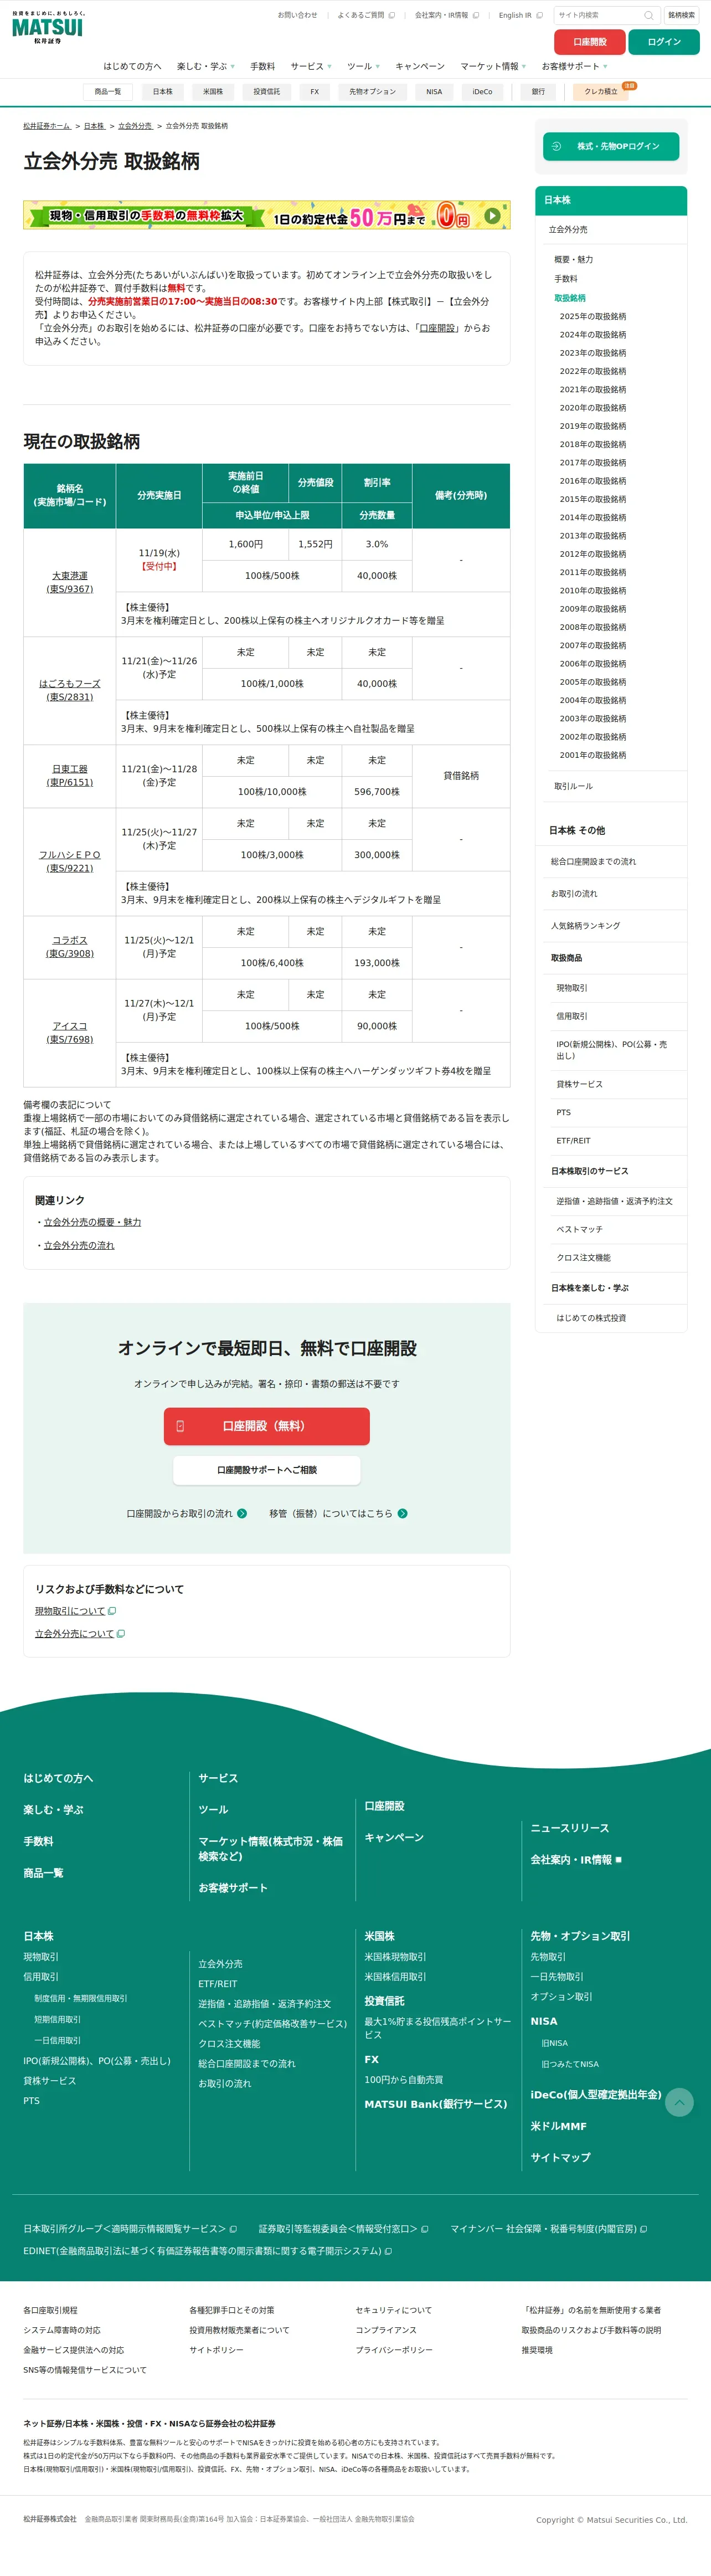Open はじめての方へ in the top navigation
The height and width of the screenshot is (2576, 711).
coord(132,67)
